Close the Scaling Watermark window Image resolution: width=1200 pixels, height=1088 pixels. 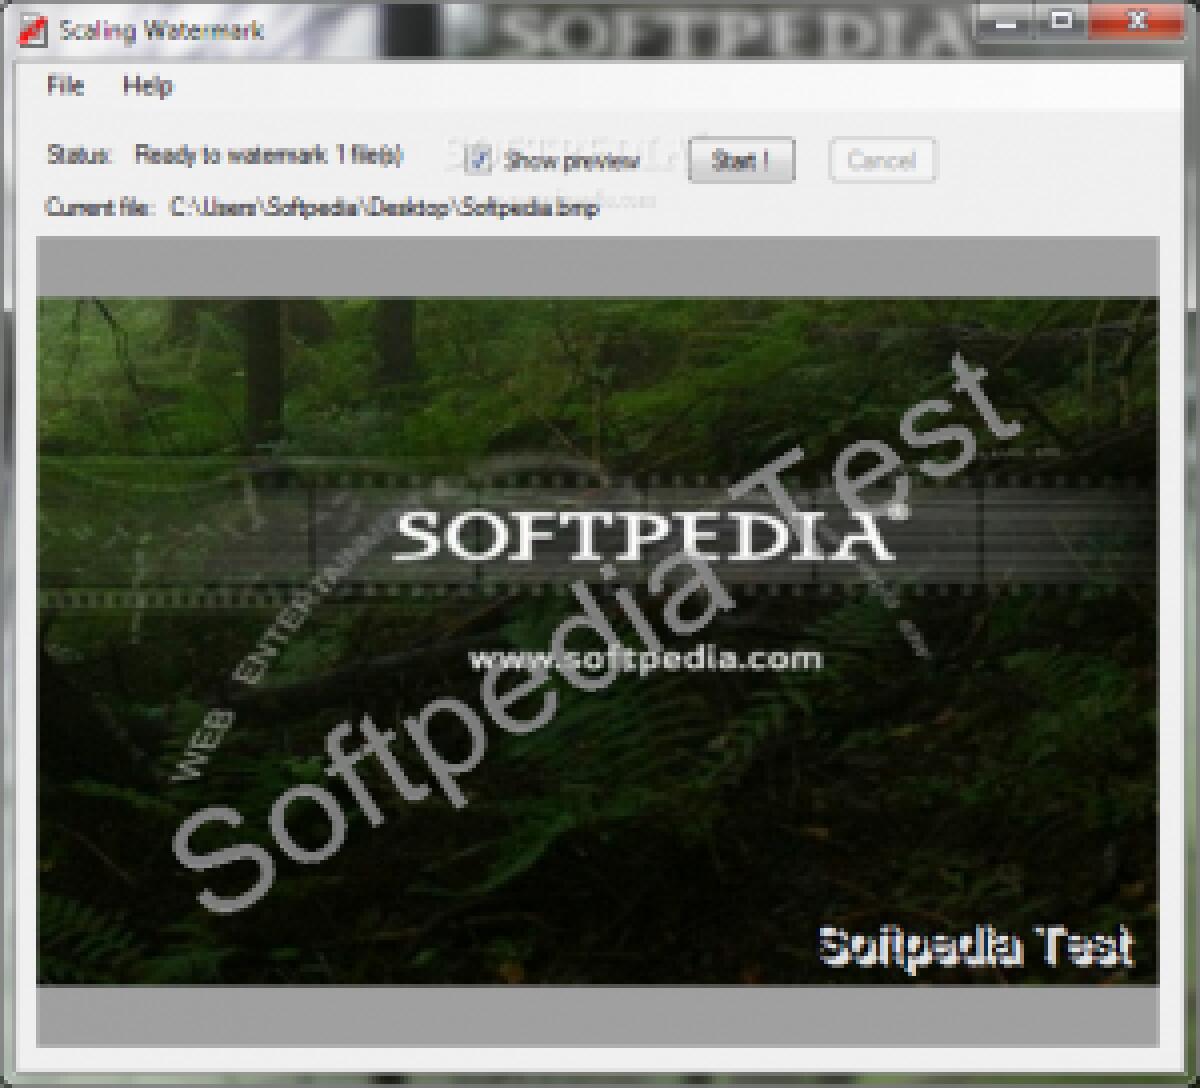tap(1136, 19)
